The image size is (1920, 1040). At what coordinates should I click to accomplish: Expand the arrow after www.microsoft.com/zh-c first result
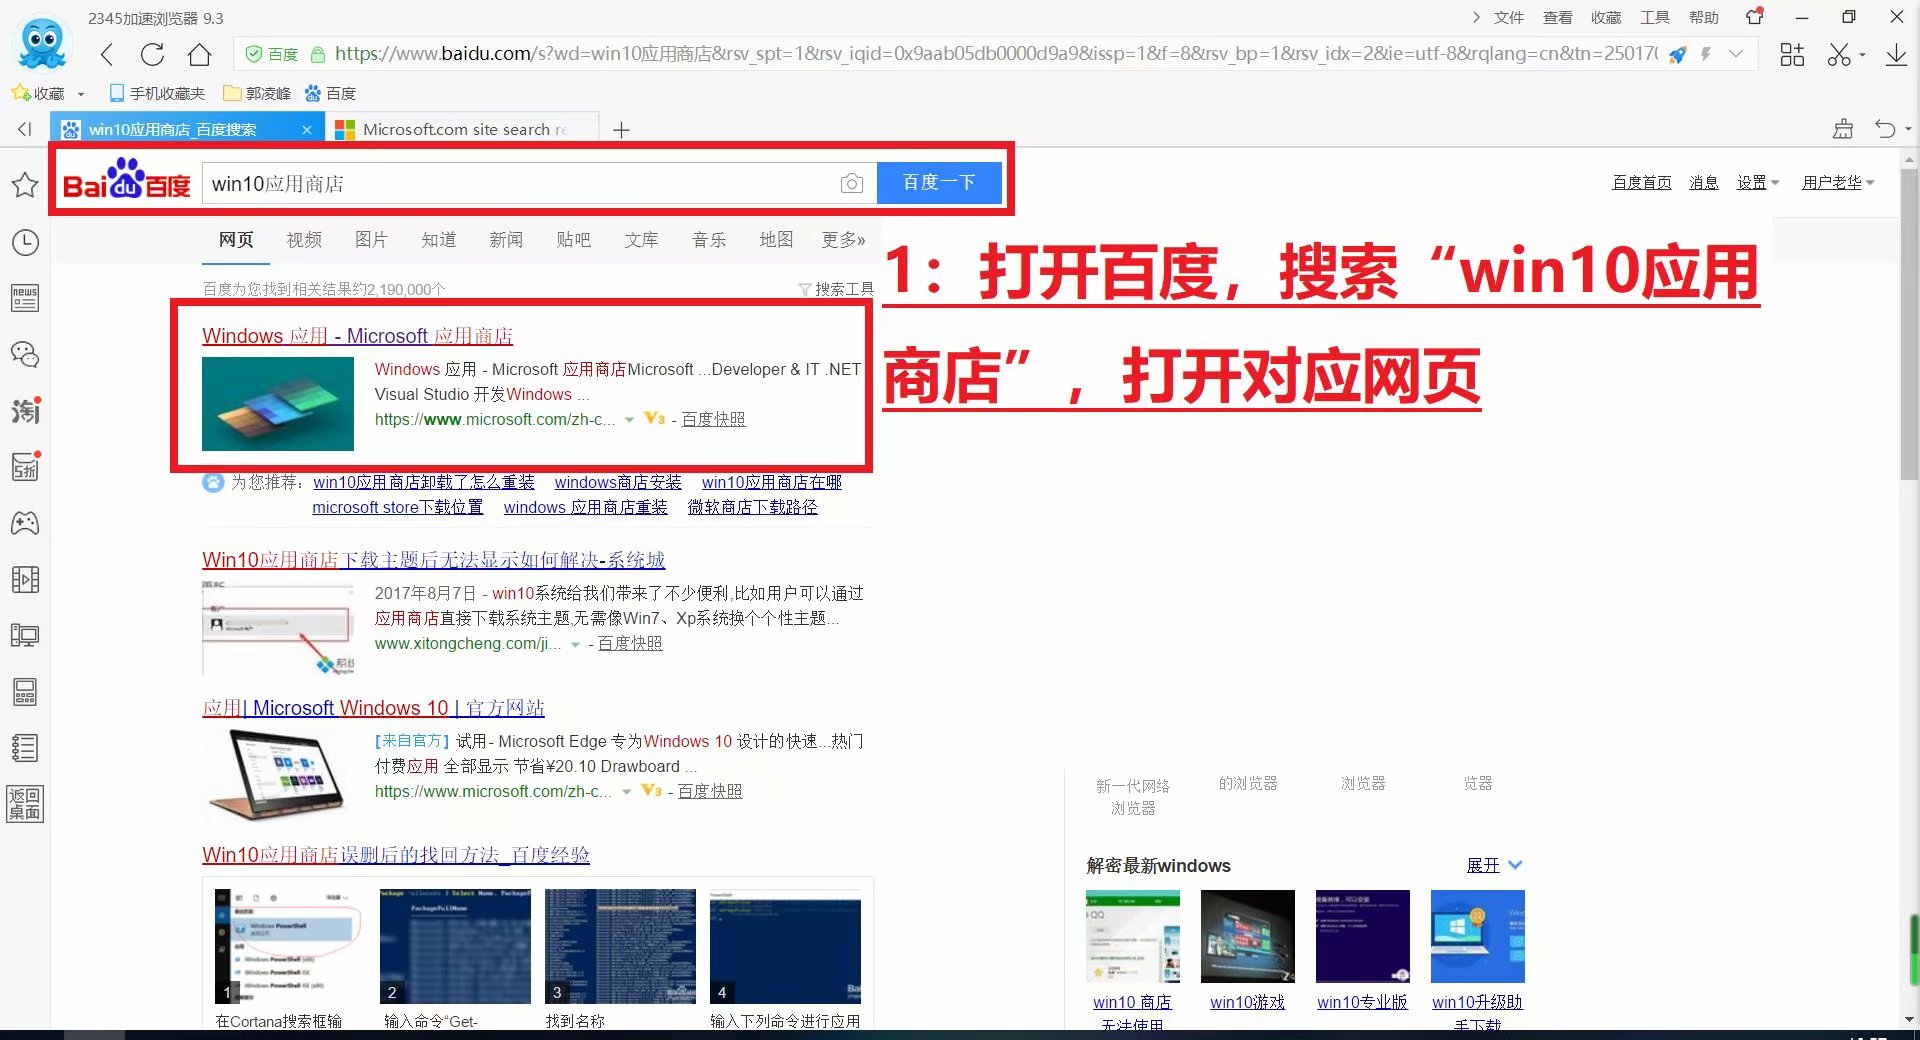[x=629, y=420]
